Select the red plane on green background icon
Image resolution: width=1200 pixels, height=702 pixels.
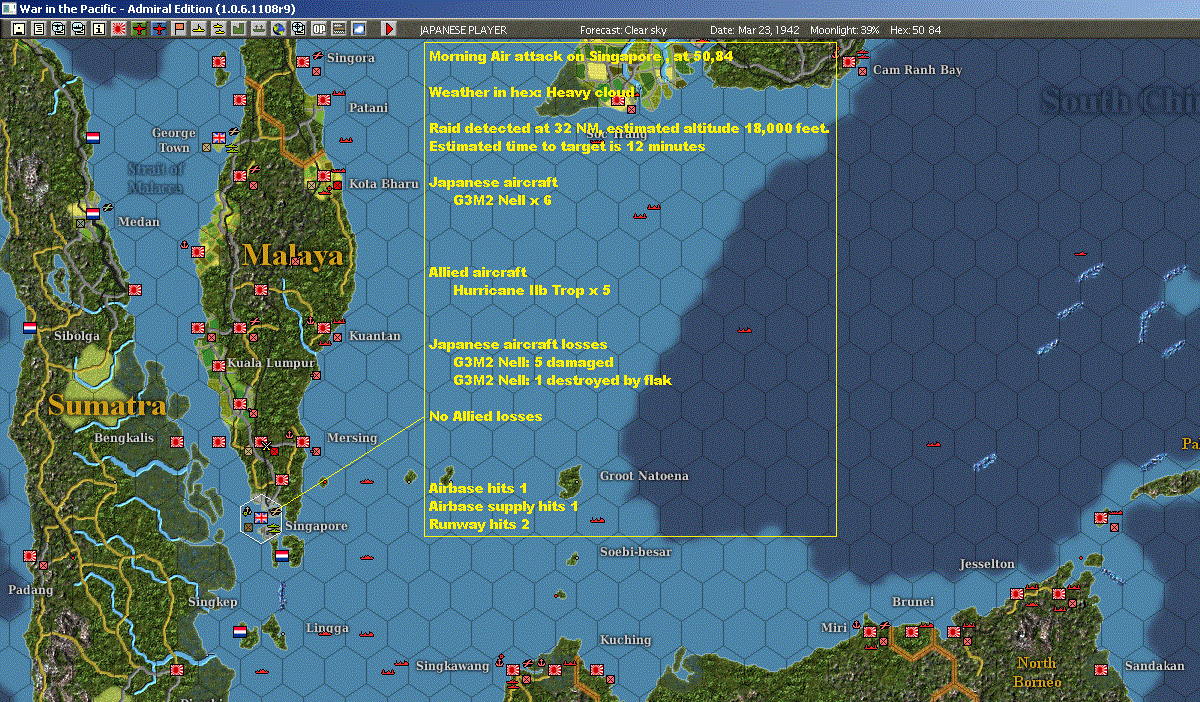(139, 29)
